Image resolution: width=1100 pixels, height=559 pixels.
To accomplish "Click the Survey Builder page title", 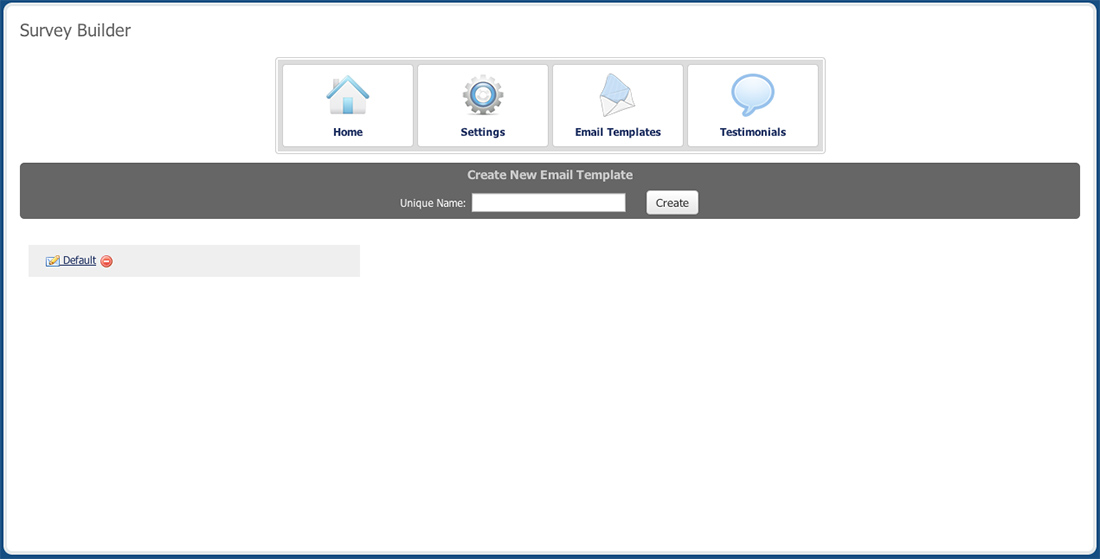I will 75,31.
